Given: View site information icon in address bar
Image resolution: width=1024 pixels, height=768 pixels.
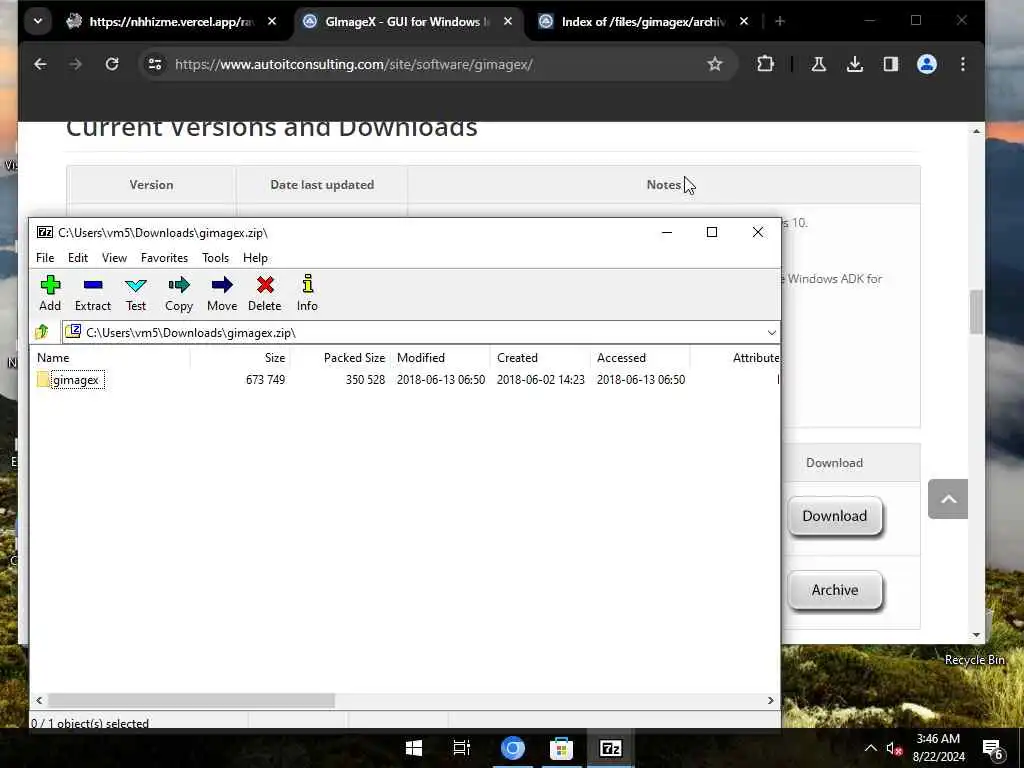Looking at the screenshot, I should 155,64.
